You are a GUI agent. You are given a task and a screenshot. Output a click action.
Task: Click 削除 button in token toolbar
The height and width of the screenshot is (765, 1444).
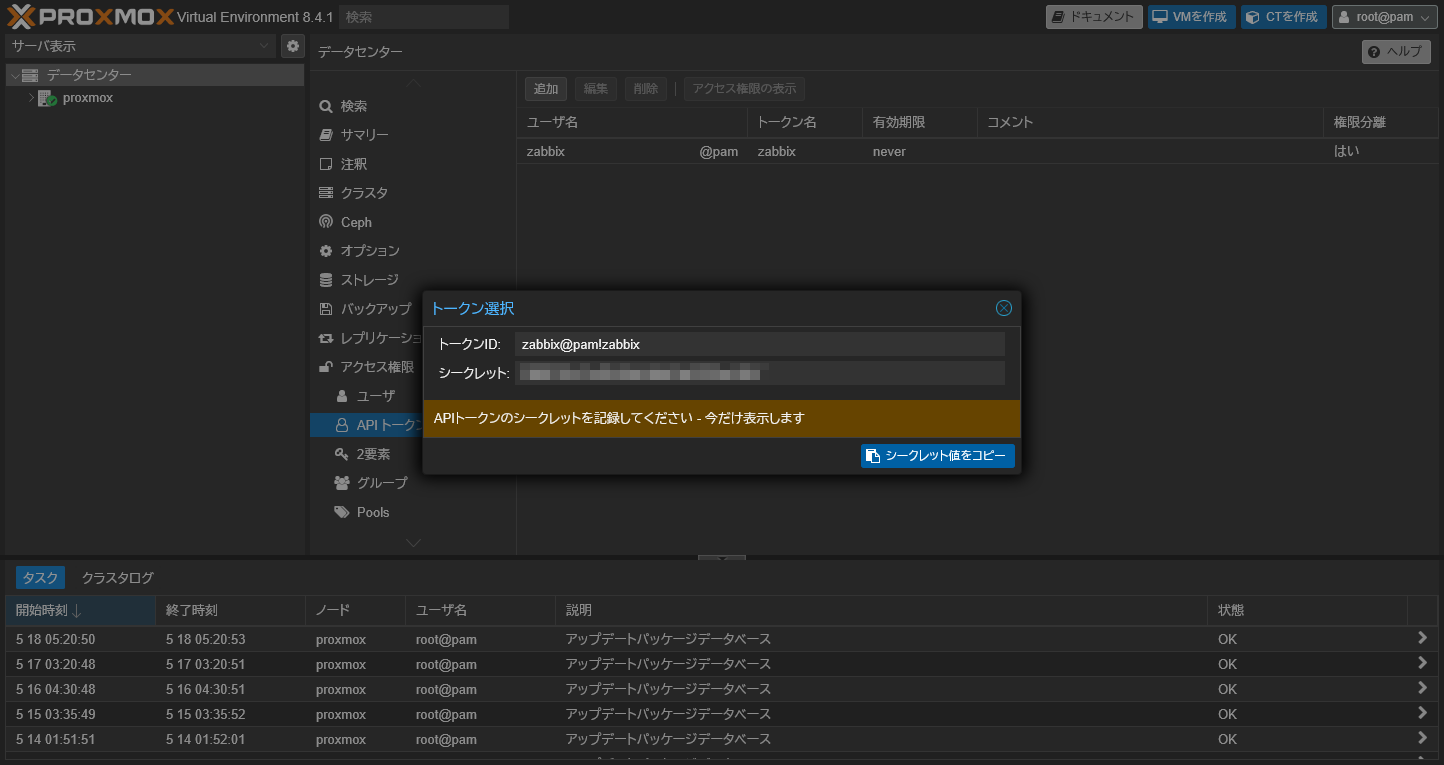click(646, 89)
